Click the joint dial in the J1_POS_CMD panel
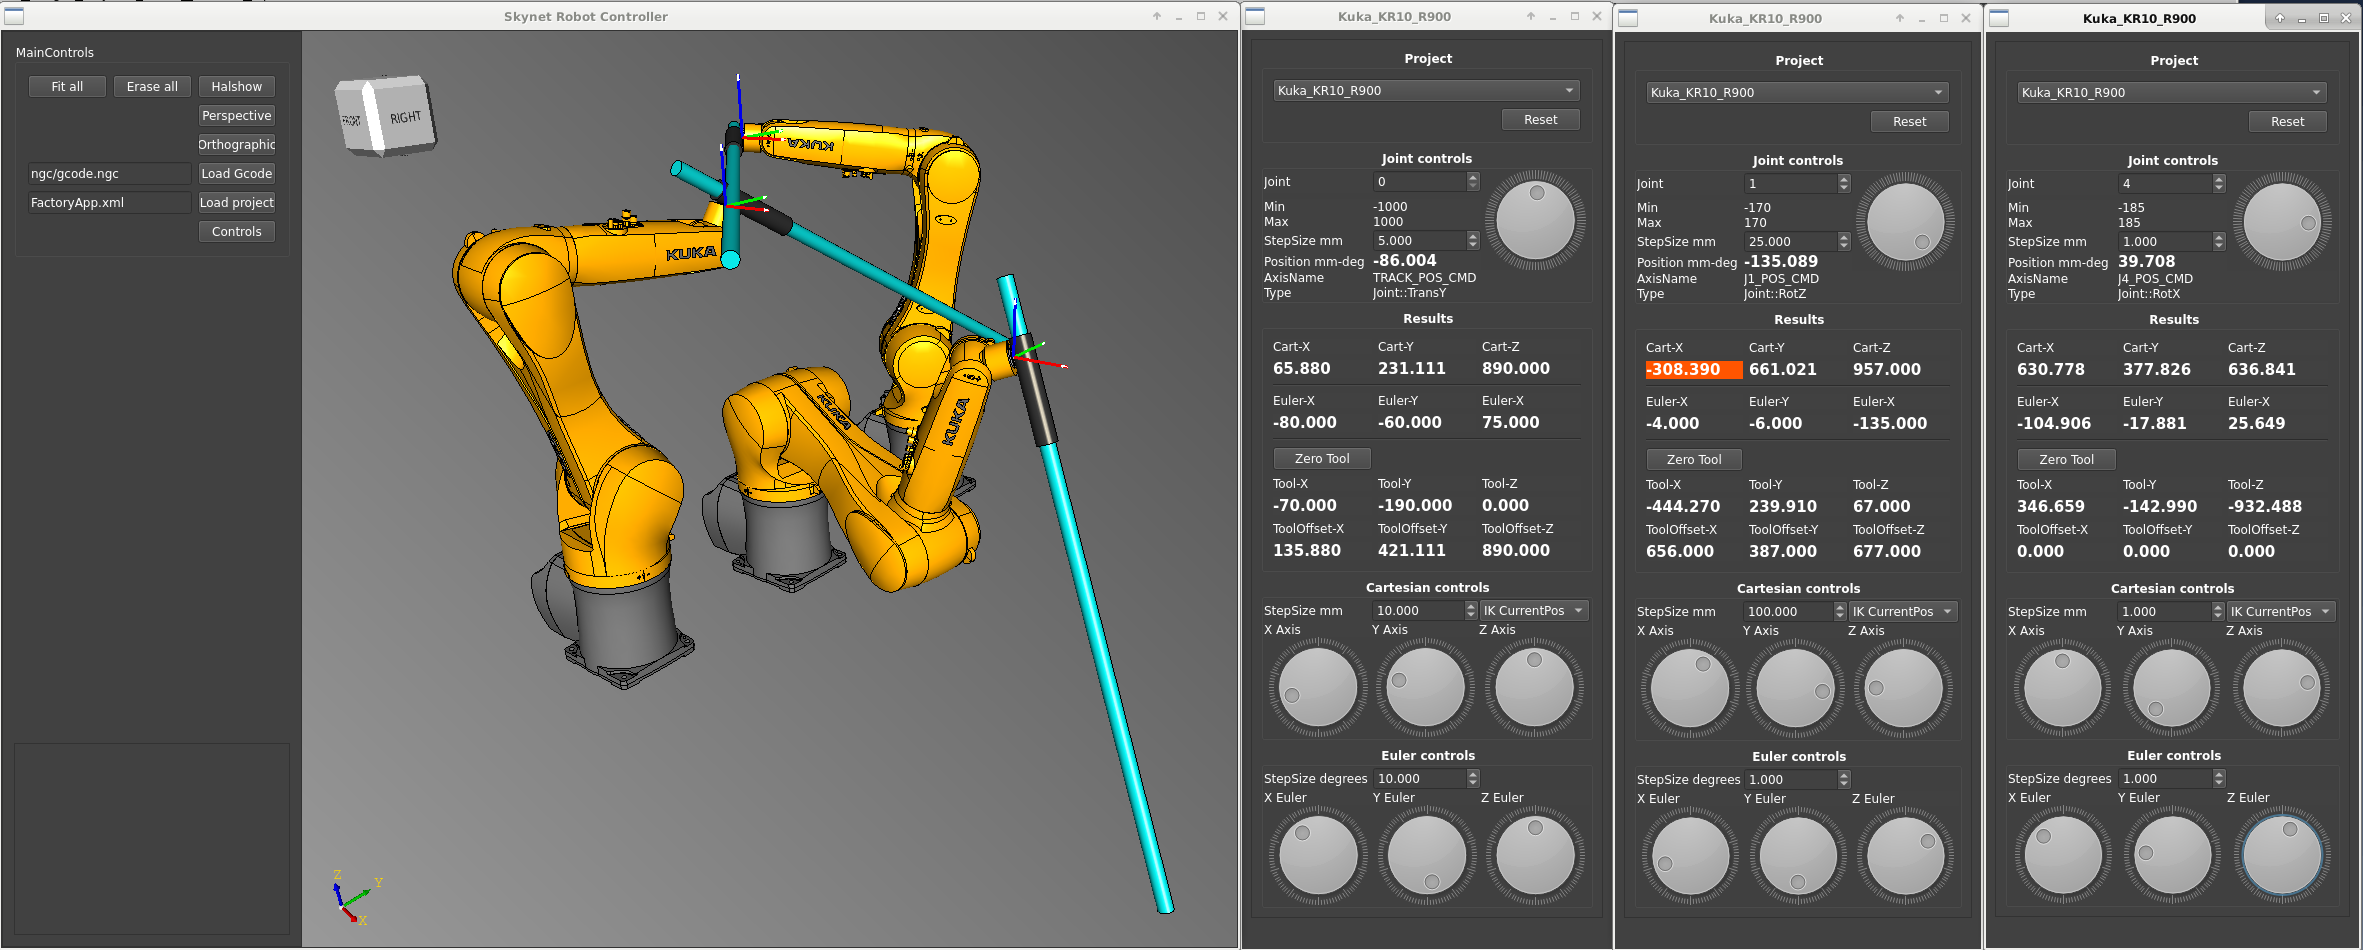The width and height of the screenshot is (2363, 950). (1905, 223)
